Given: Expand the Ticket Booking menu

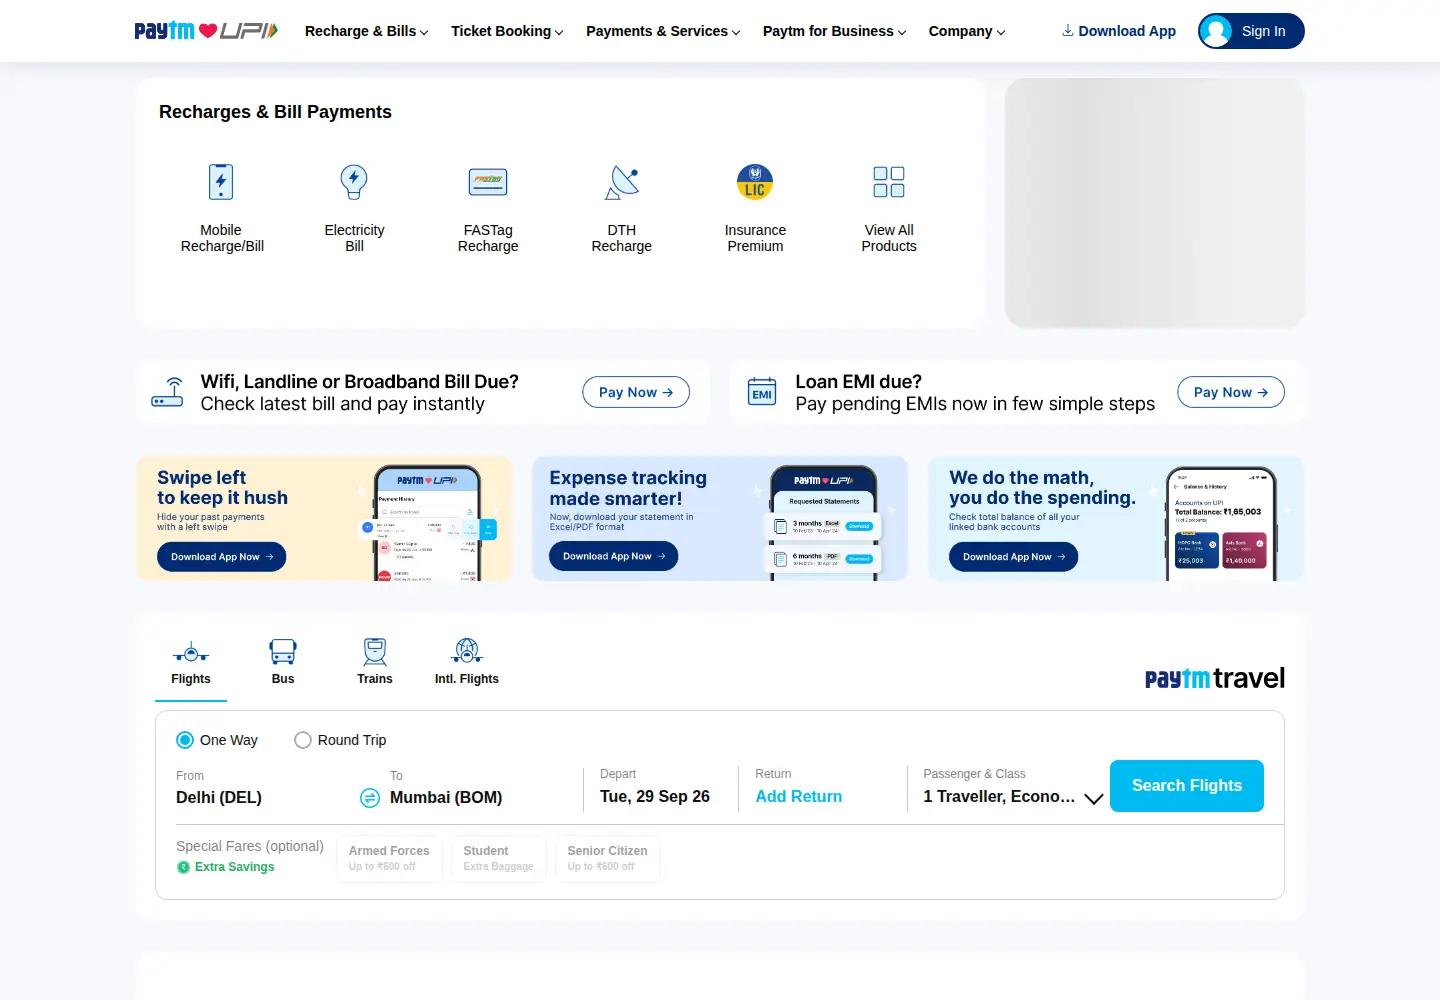Looking at the screenshot, I should pos(507,31).
